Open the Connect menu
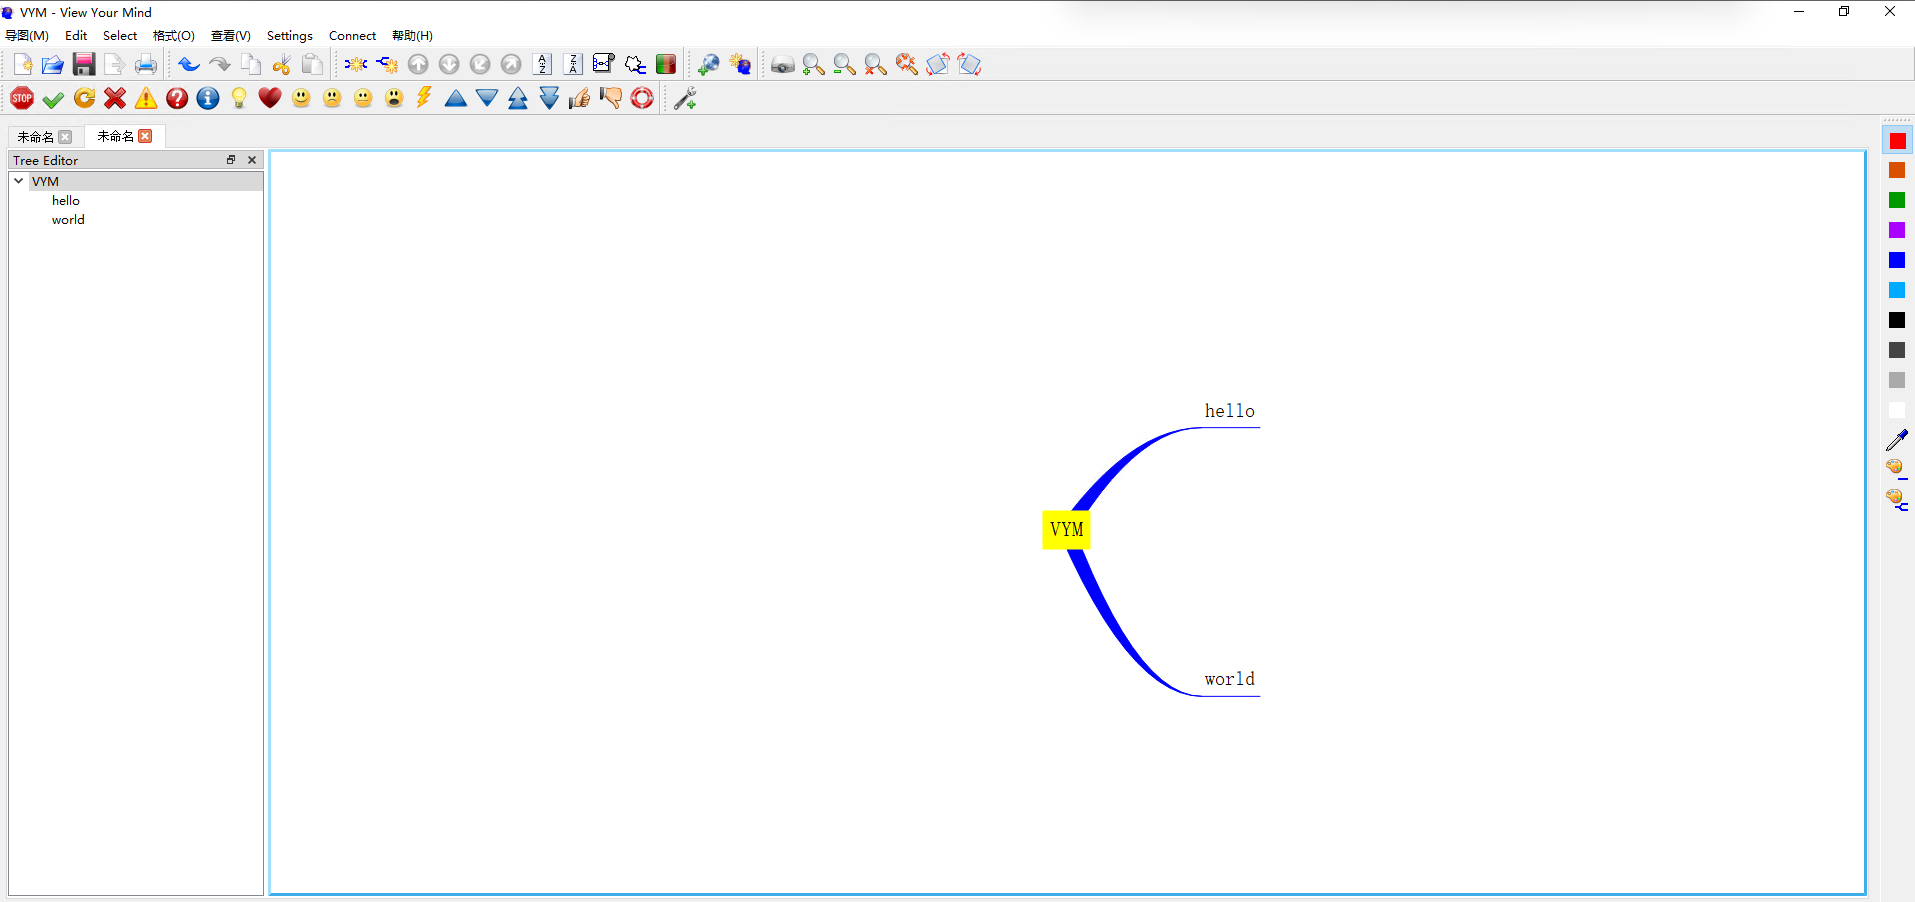The image size is (1915, 902). click(352, 36)
